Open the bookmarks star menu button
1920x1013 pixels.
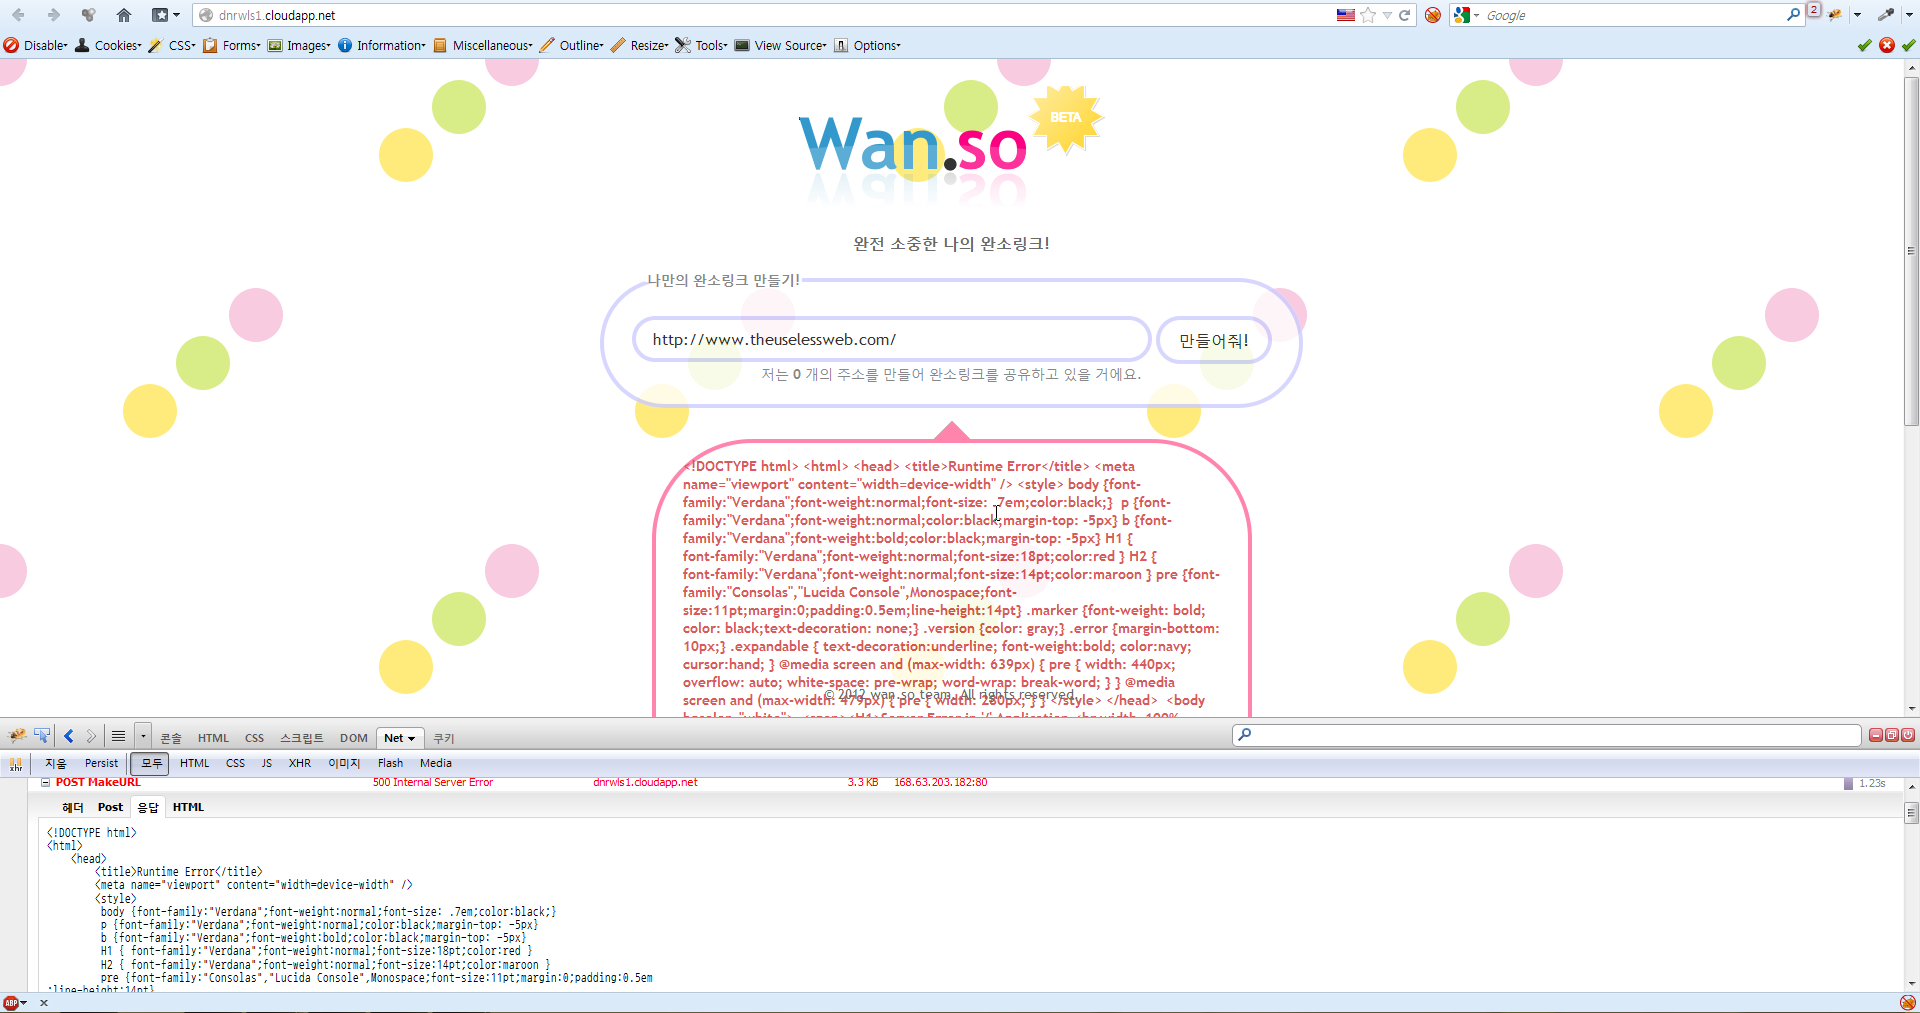165,15
